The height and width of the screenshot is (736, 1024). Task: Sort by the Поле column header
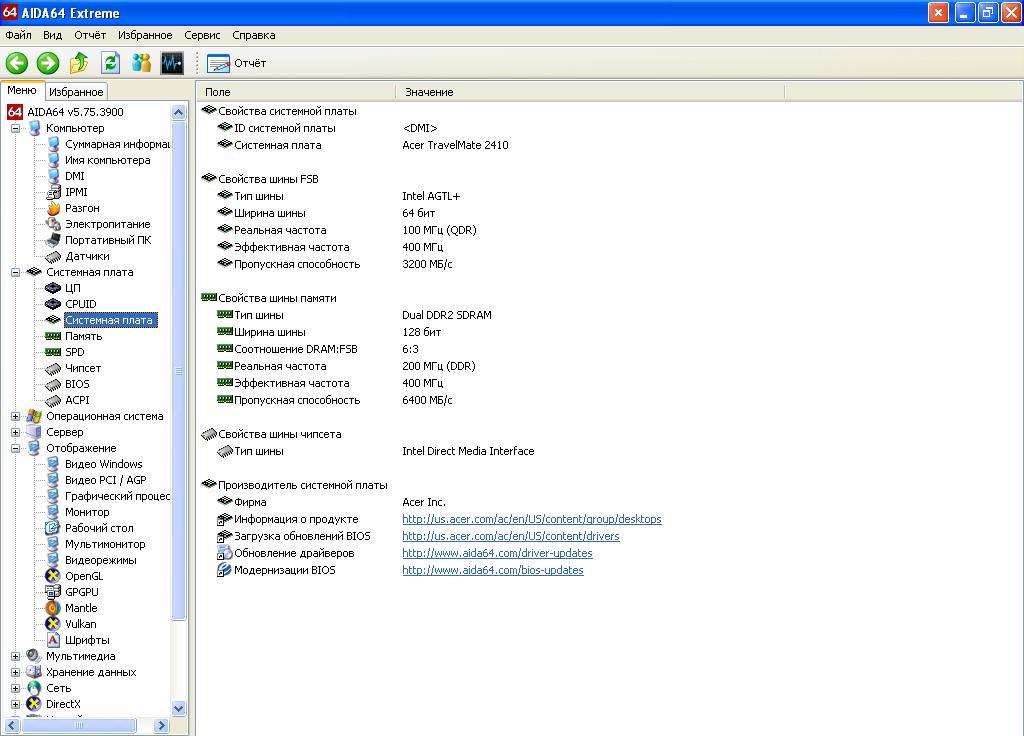[296, 92]
